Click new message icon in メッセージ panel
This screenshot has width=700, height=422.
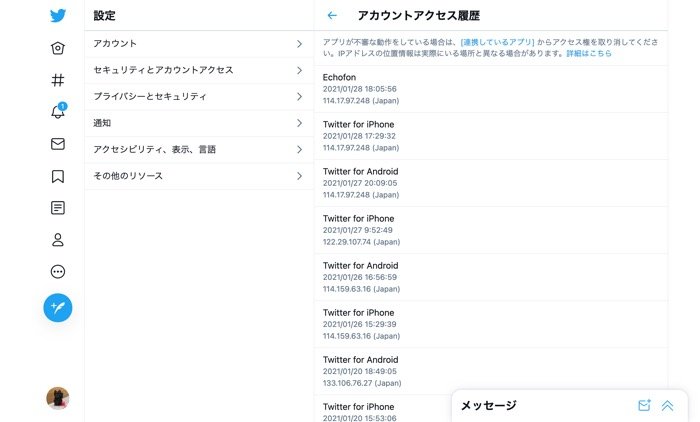[644, 405]
